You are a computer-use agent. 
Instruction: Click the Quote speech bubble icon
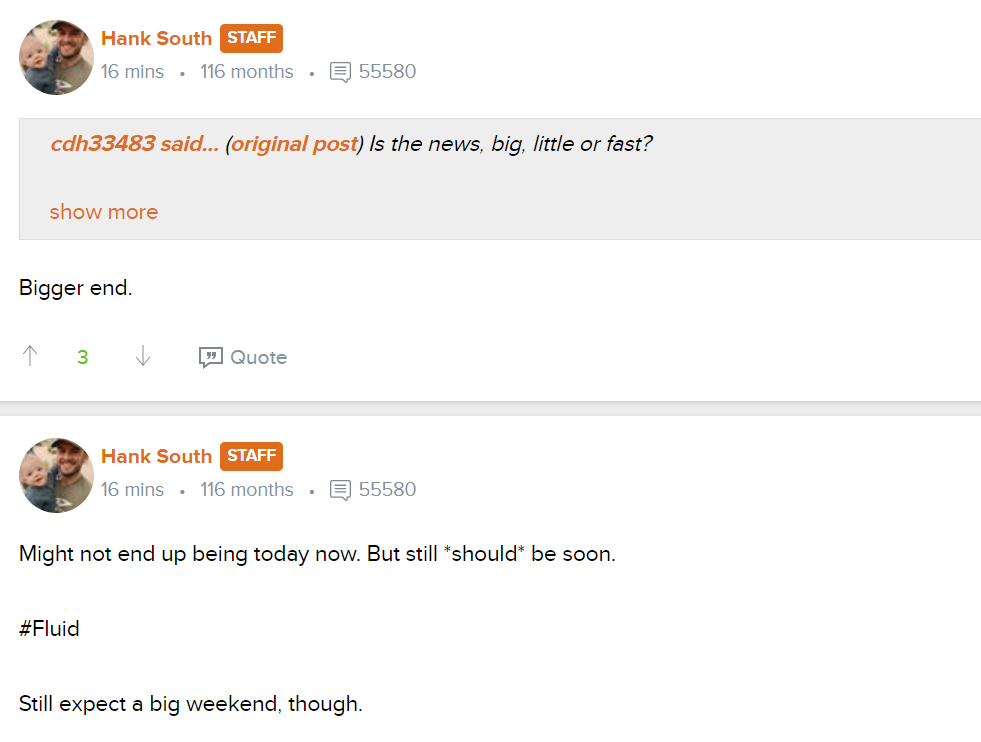[x=210, y=357]
